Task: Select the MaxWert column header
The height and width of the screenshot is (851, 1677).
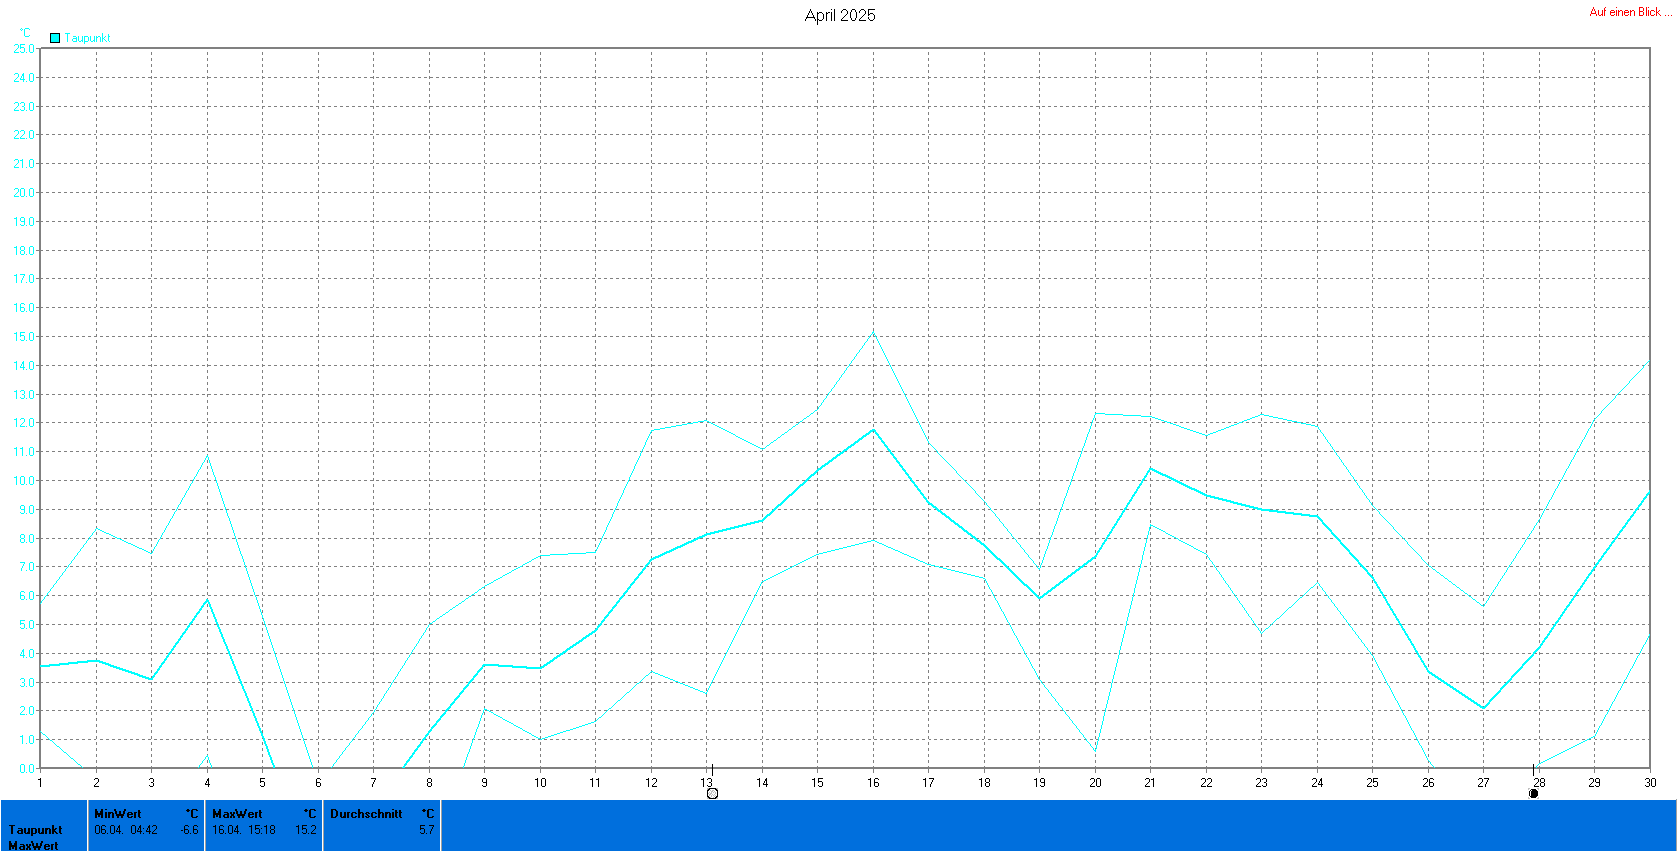Action: [x=237, y=814]
